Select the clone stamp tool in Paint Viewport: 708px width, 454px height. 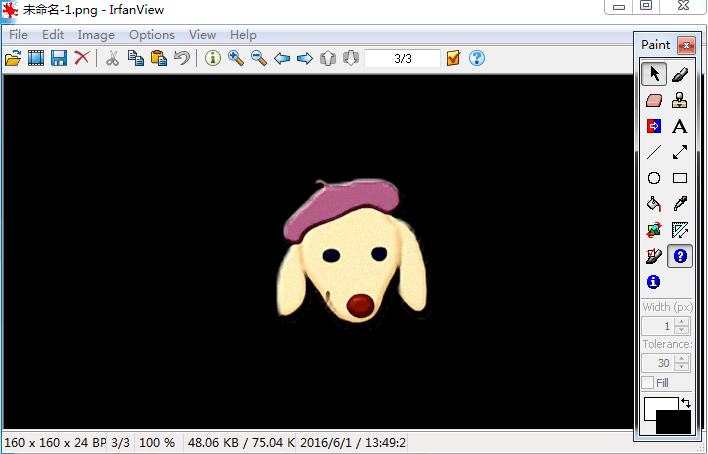click(x=680, y=100)
